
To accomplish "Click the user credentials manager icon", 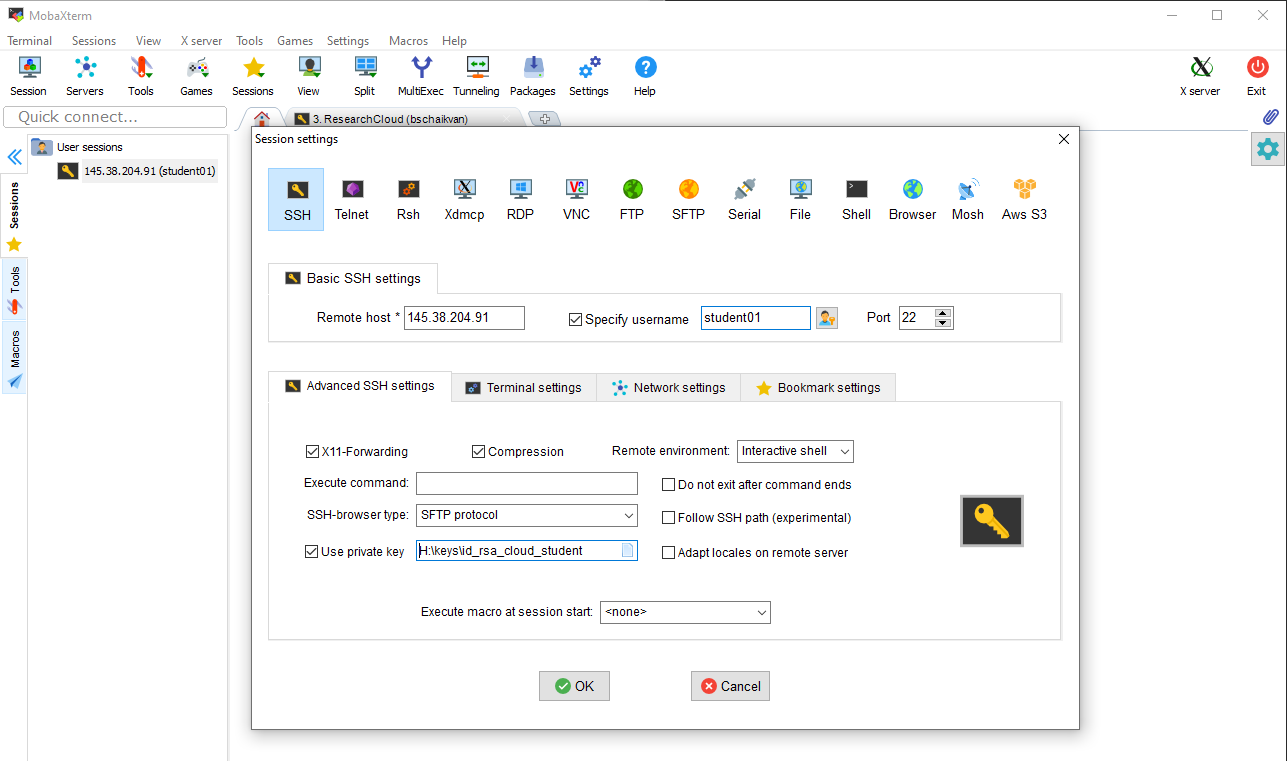I will click(x=826, y=318).
